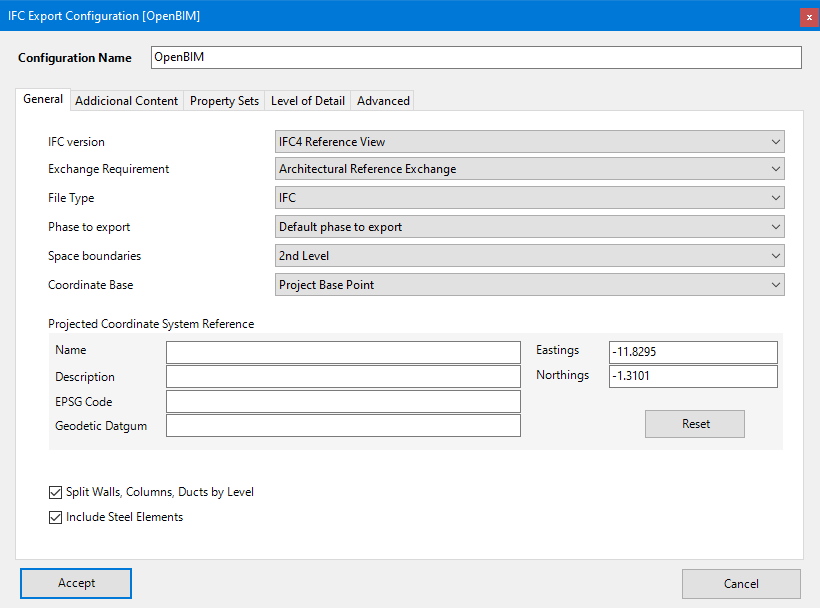Expand the Exchange Requirement dropdown
Screen dimensions: 820x608
coord(529,169)
